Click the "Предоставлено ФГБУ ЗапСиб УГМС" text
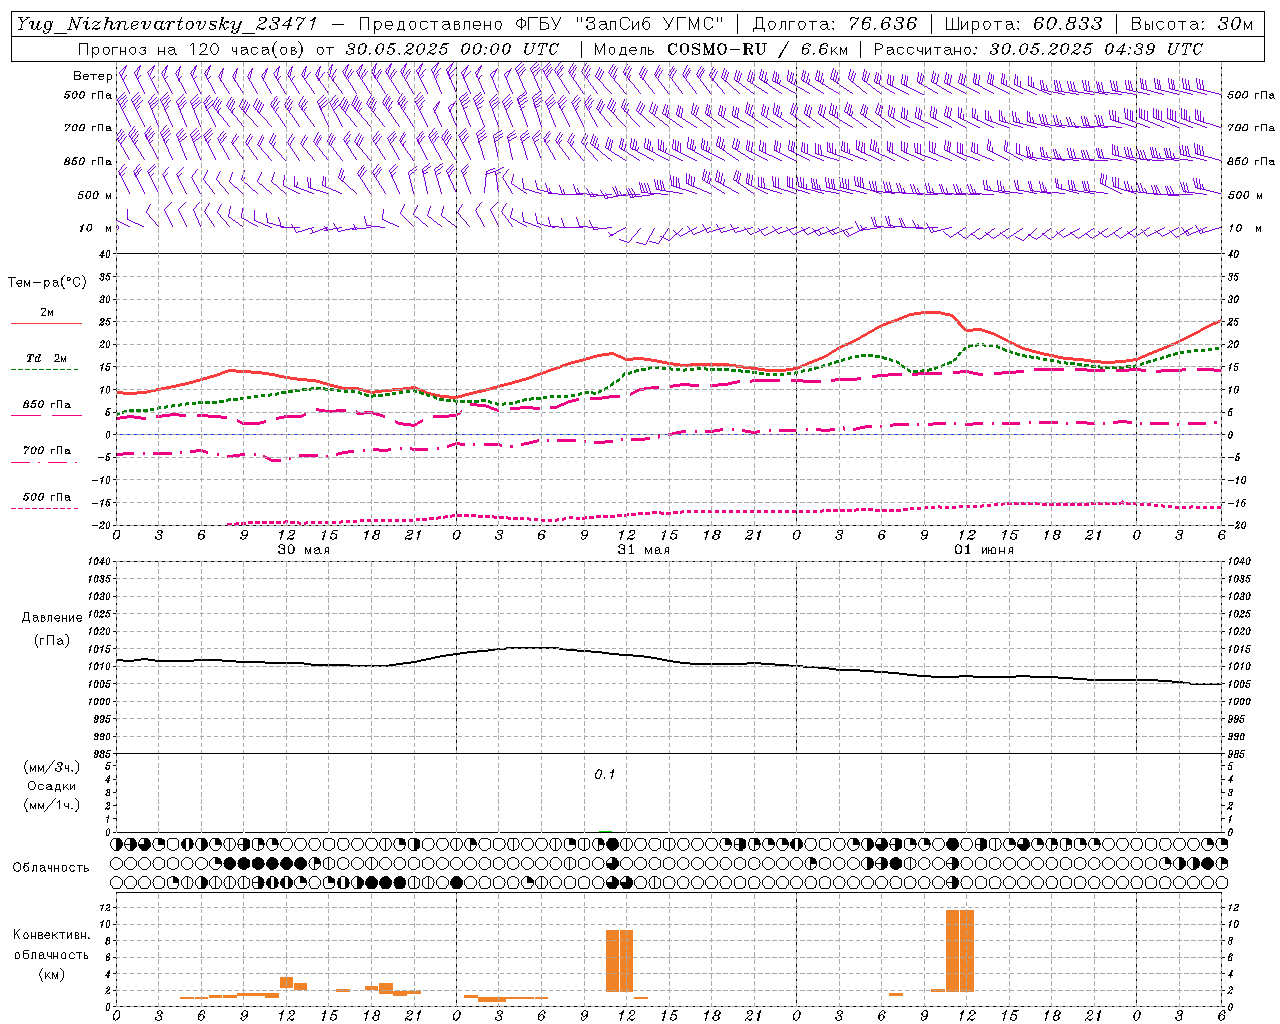Screen dimensions: 1280x1024 (x=541, y=24)
